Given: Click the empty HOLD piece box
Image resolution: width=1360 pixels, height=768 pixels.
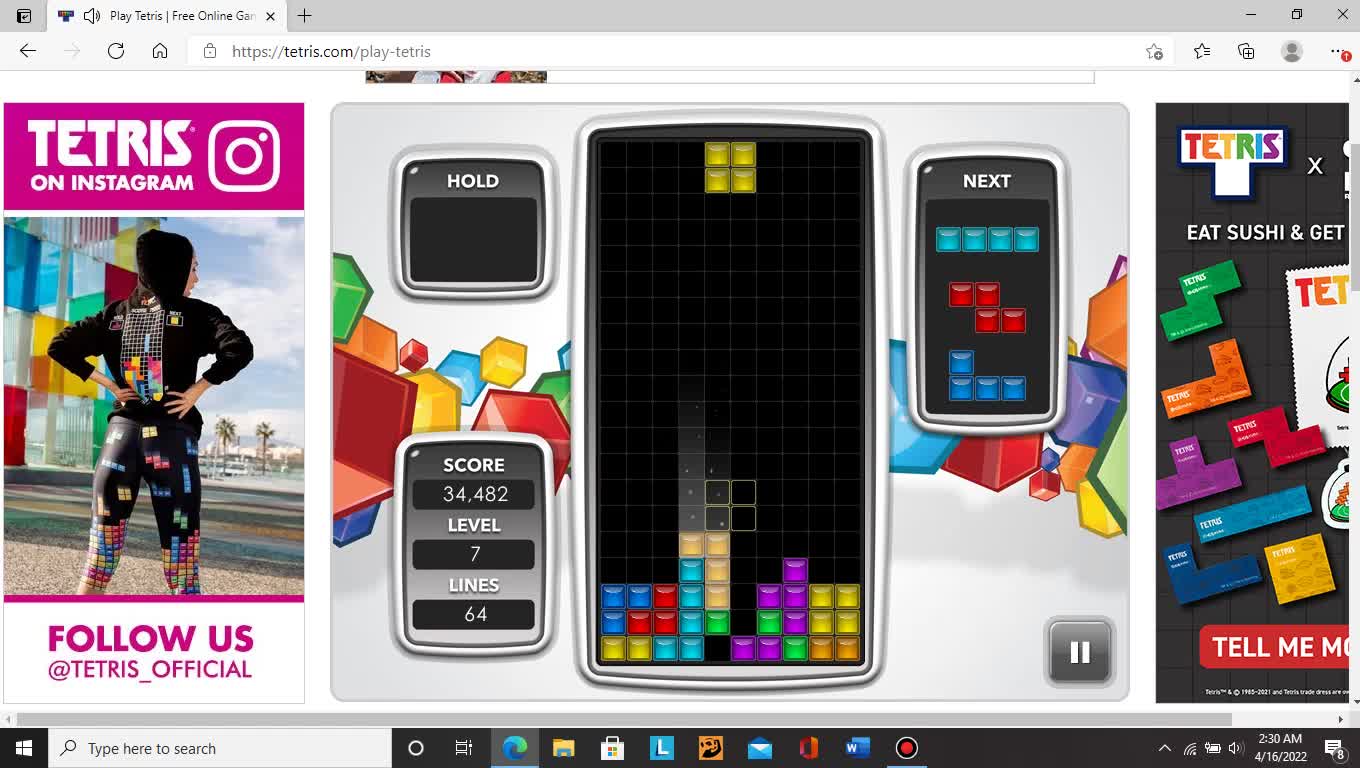Looking at the screenshot, I should click(472, 240).
